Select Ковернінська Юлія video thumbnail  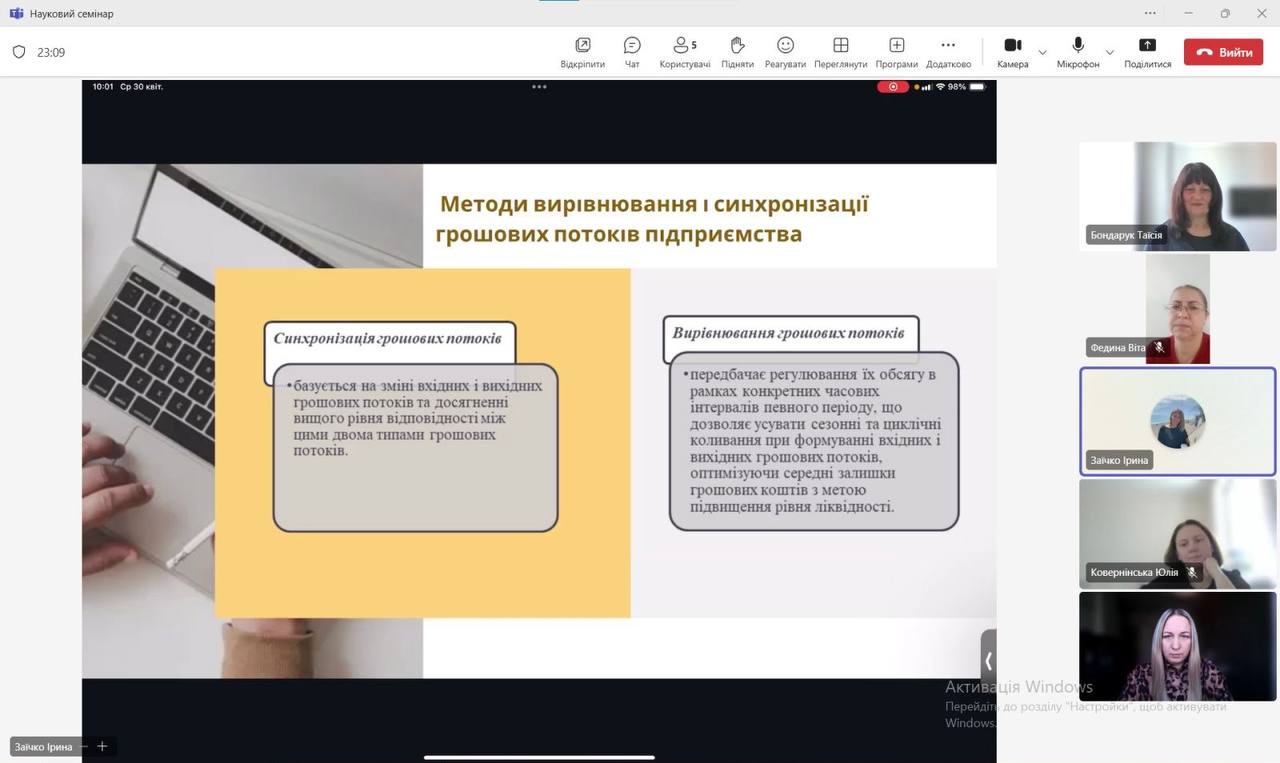tap(1177, 534)
